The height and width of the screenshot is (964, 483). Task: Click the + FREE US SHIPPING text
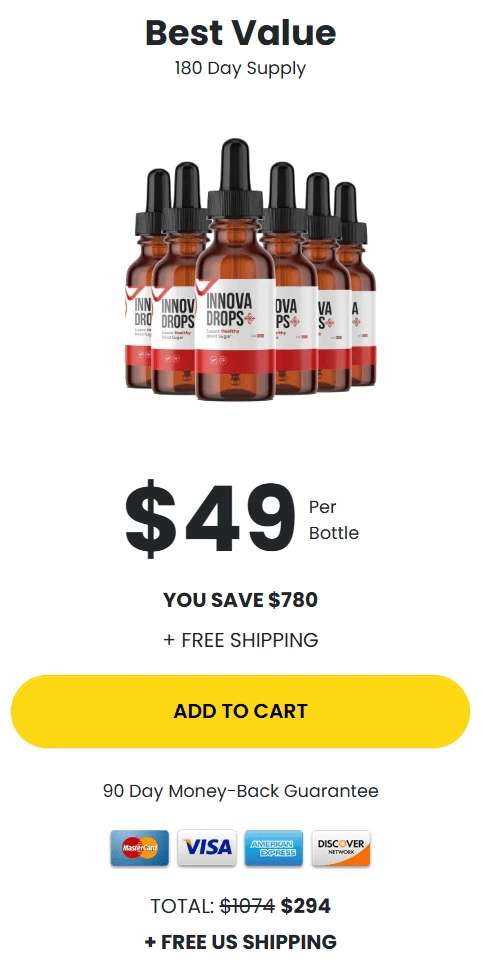click(240, 942)
